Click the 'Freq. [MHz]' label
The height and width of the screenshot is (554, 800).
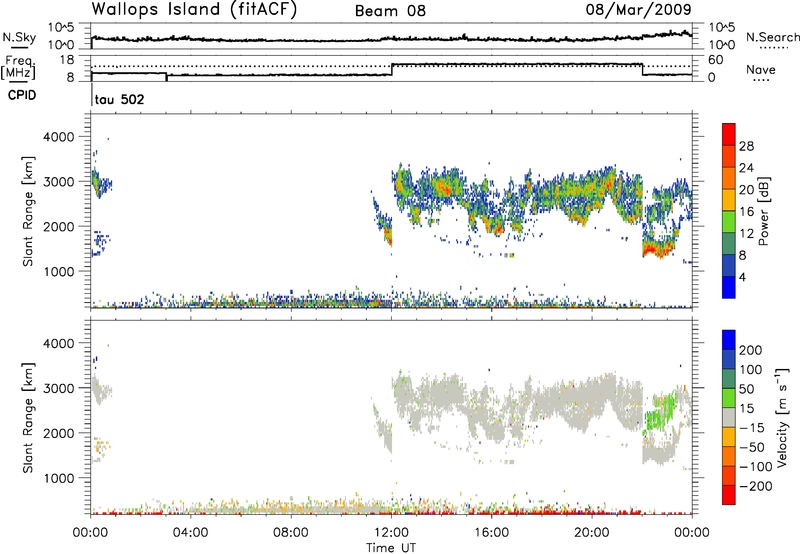tap(19, 67)
